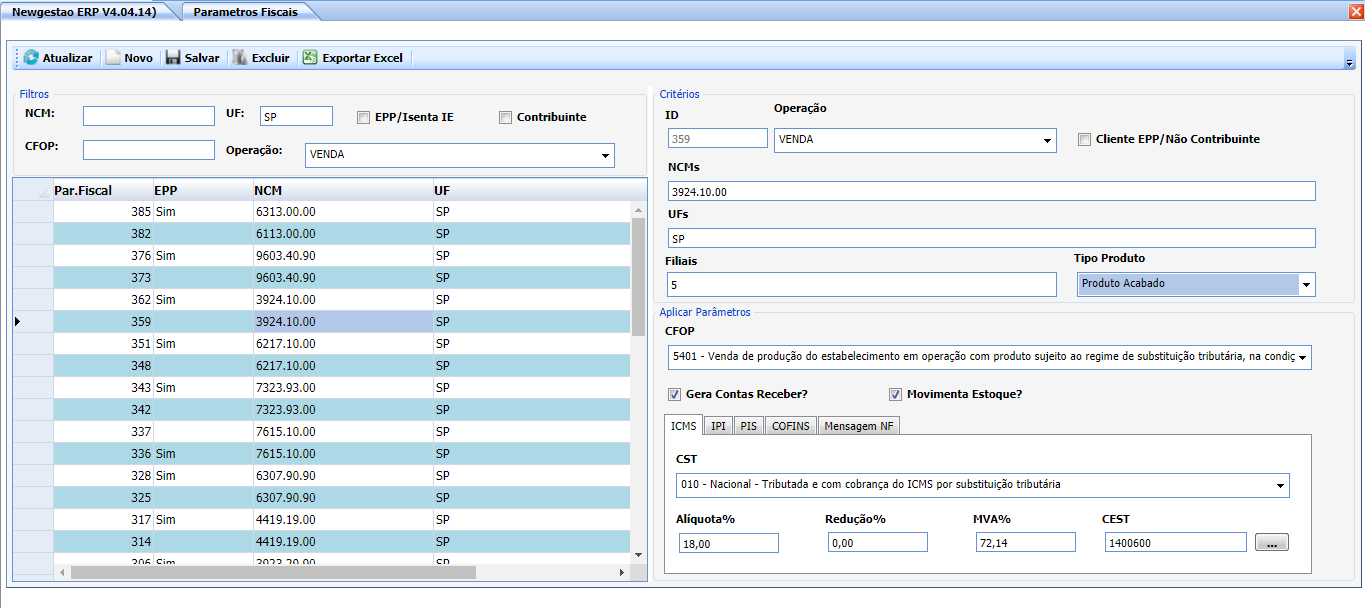Click the MVA% input field
This screenshot has height=608, width=1365.
(1026, 543)
